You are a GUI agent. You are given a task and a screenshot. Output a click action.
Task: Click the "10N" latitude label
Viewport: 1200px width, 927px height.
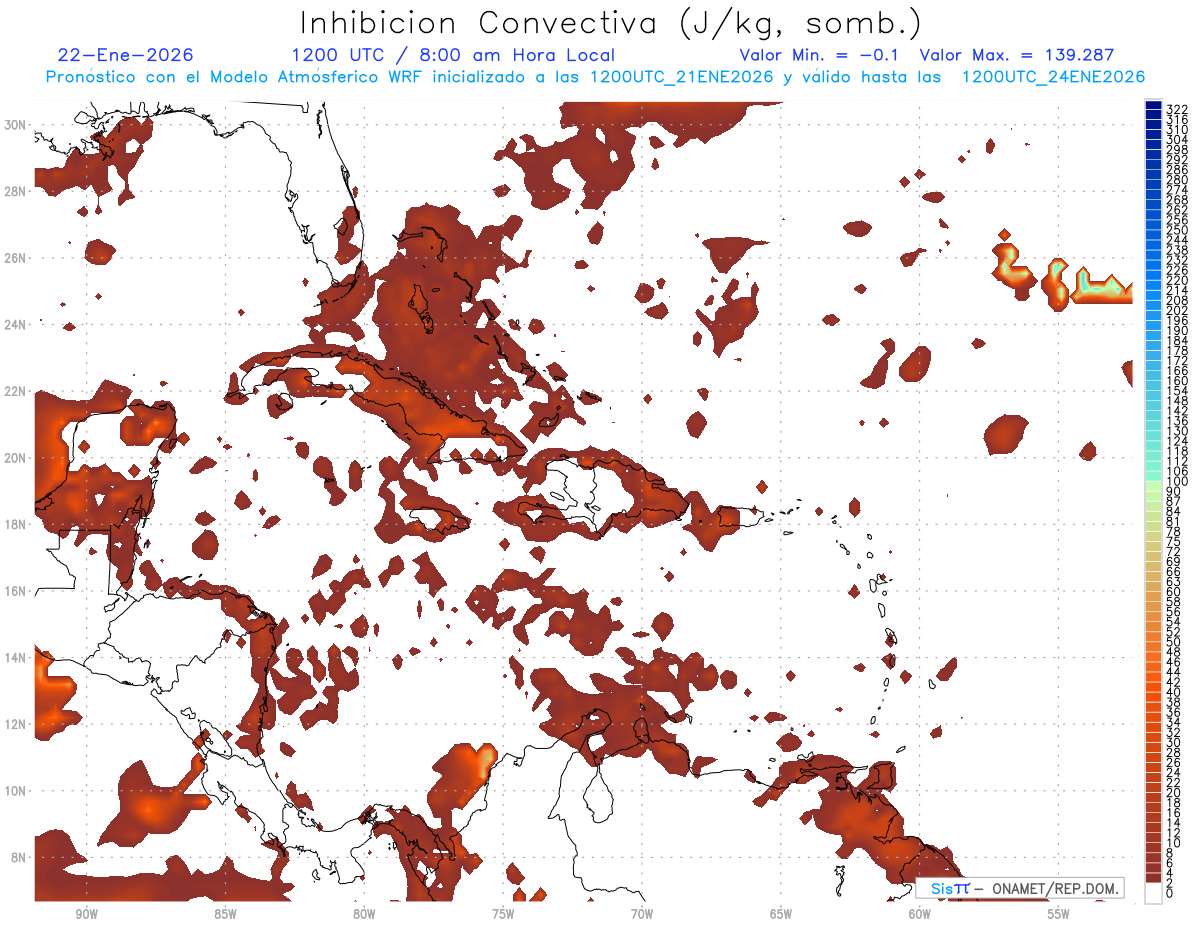(x=15, y=790)
